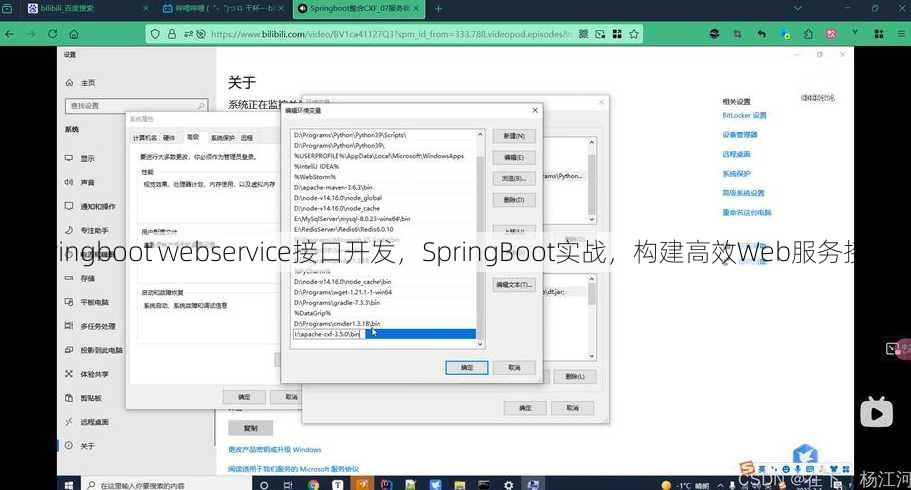
Task: Click 删除(D) in edit environment variable dialog
Action: [514, 200]
